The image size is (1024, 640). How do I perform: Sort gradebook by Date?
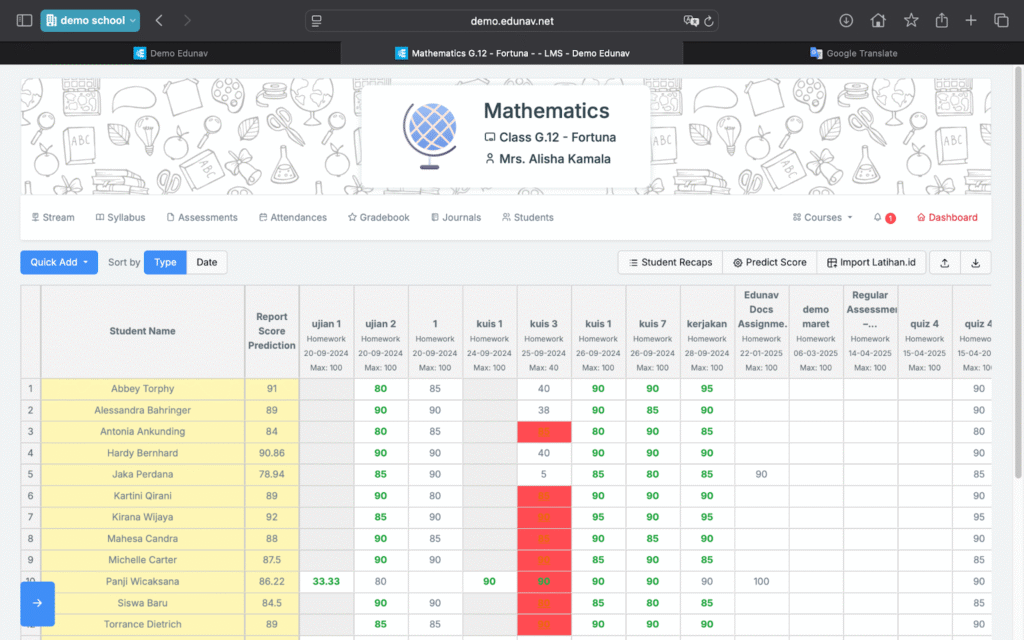pyautogui.click(x=207, y=262)
